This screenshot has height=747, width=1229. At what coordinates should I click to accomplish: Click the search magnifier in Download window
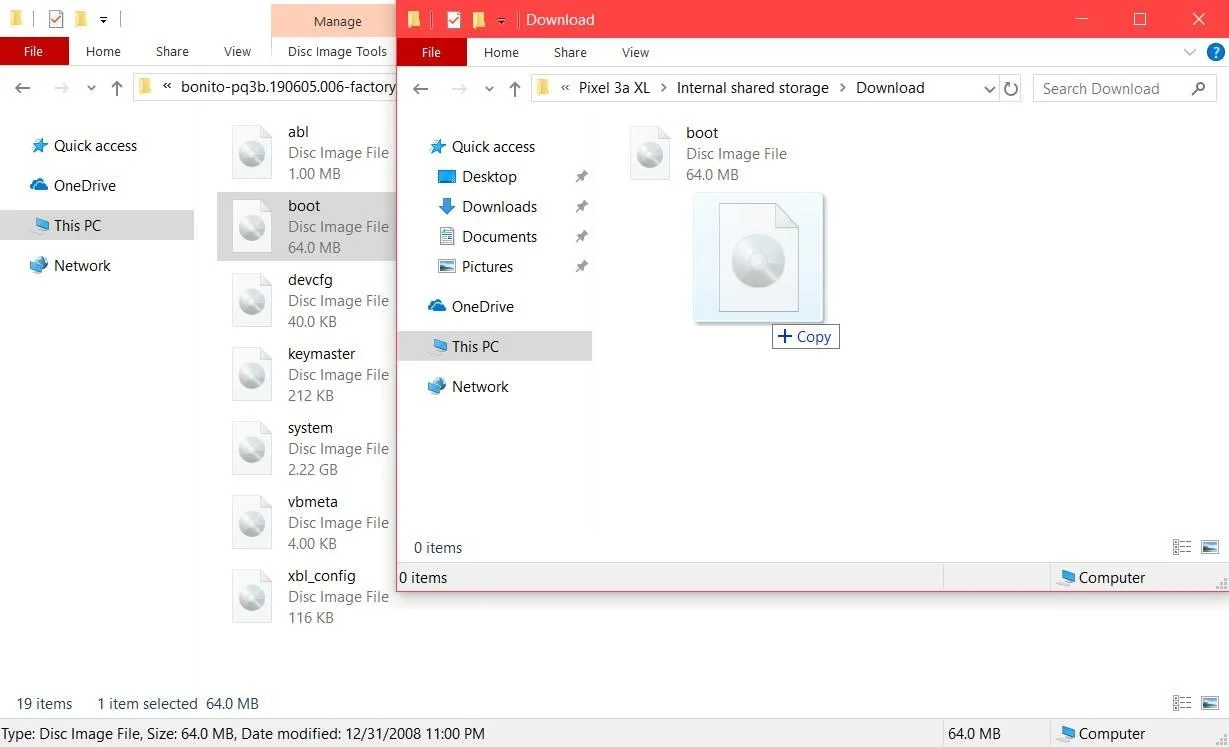(x=1199, y=89)
